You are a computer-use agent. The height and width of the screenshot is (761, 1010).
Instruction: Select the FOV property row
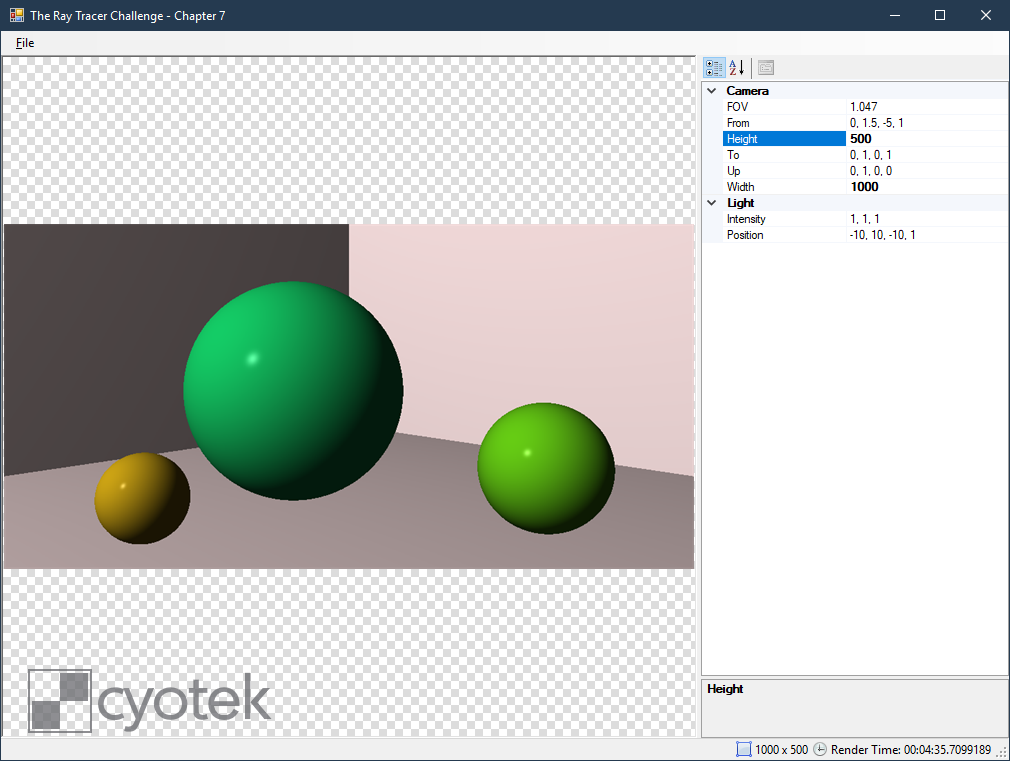780,106
